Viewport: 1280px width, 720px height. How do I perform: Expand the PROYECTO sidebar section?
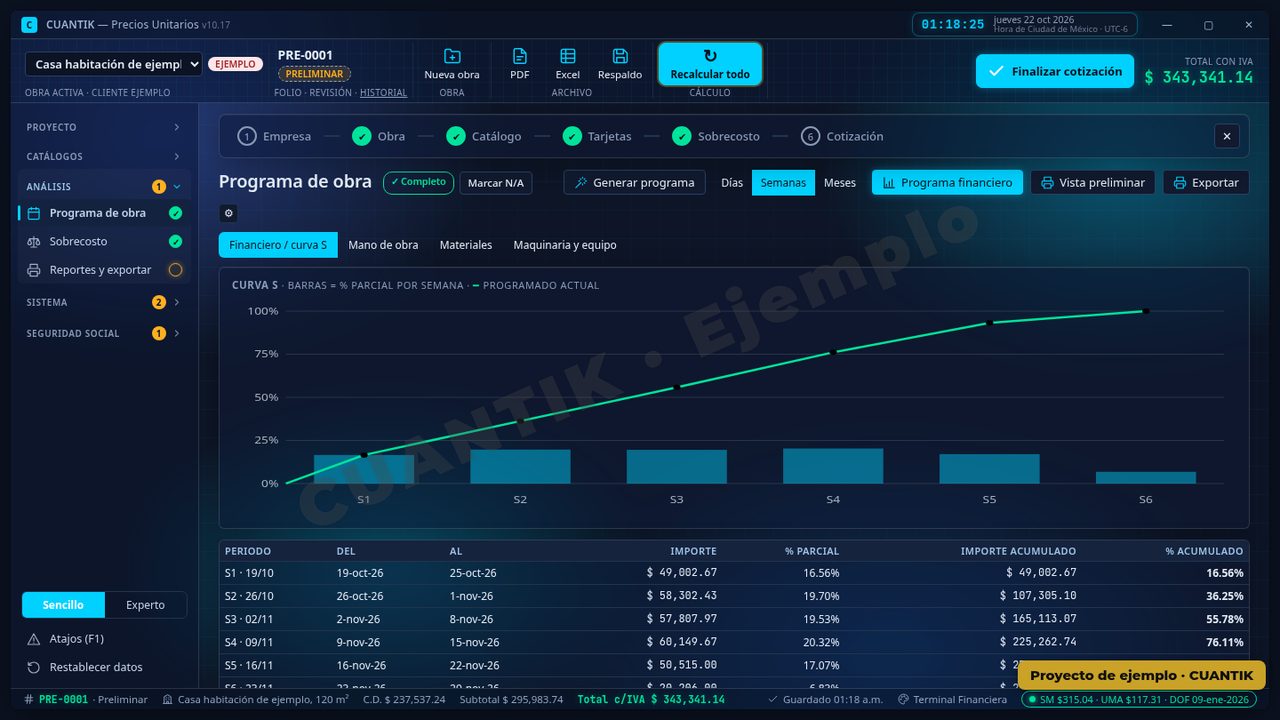104,127
